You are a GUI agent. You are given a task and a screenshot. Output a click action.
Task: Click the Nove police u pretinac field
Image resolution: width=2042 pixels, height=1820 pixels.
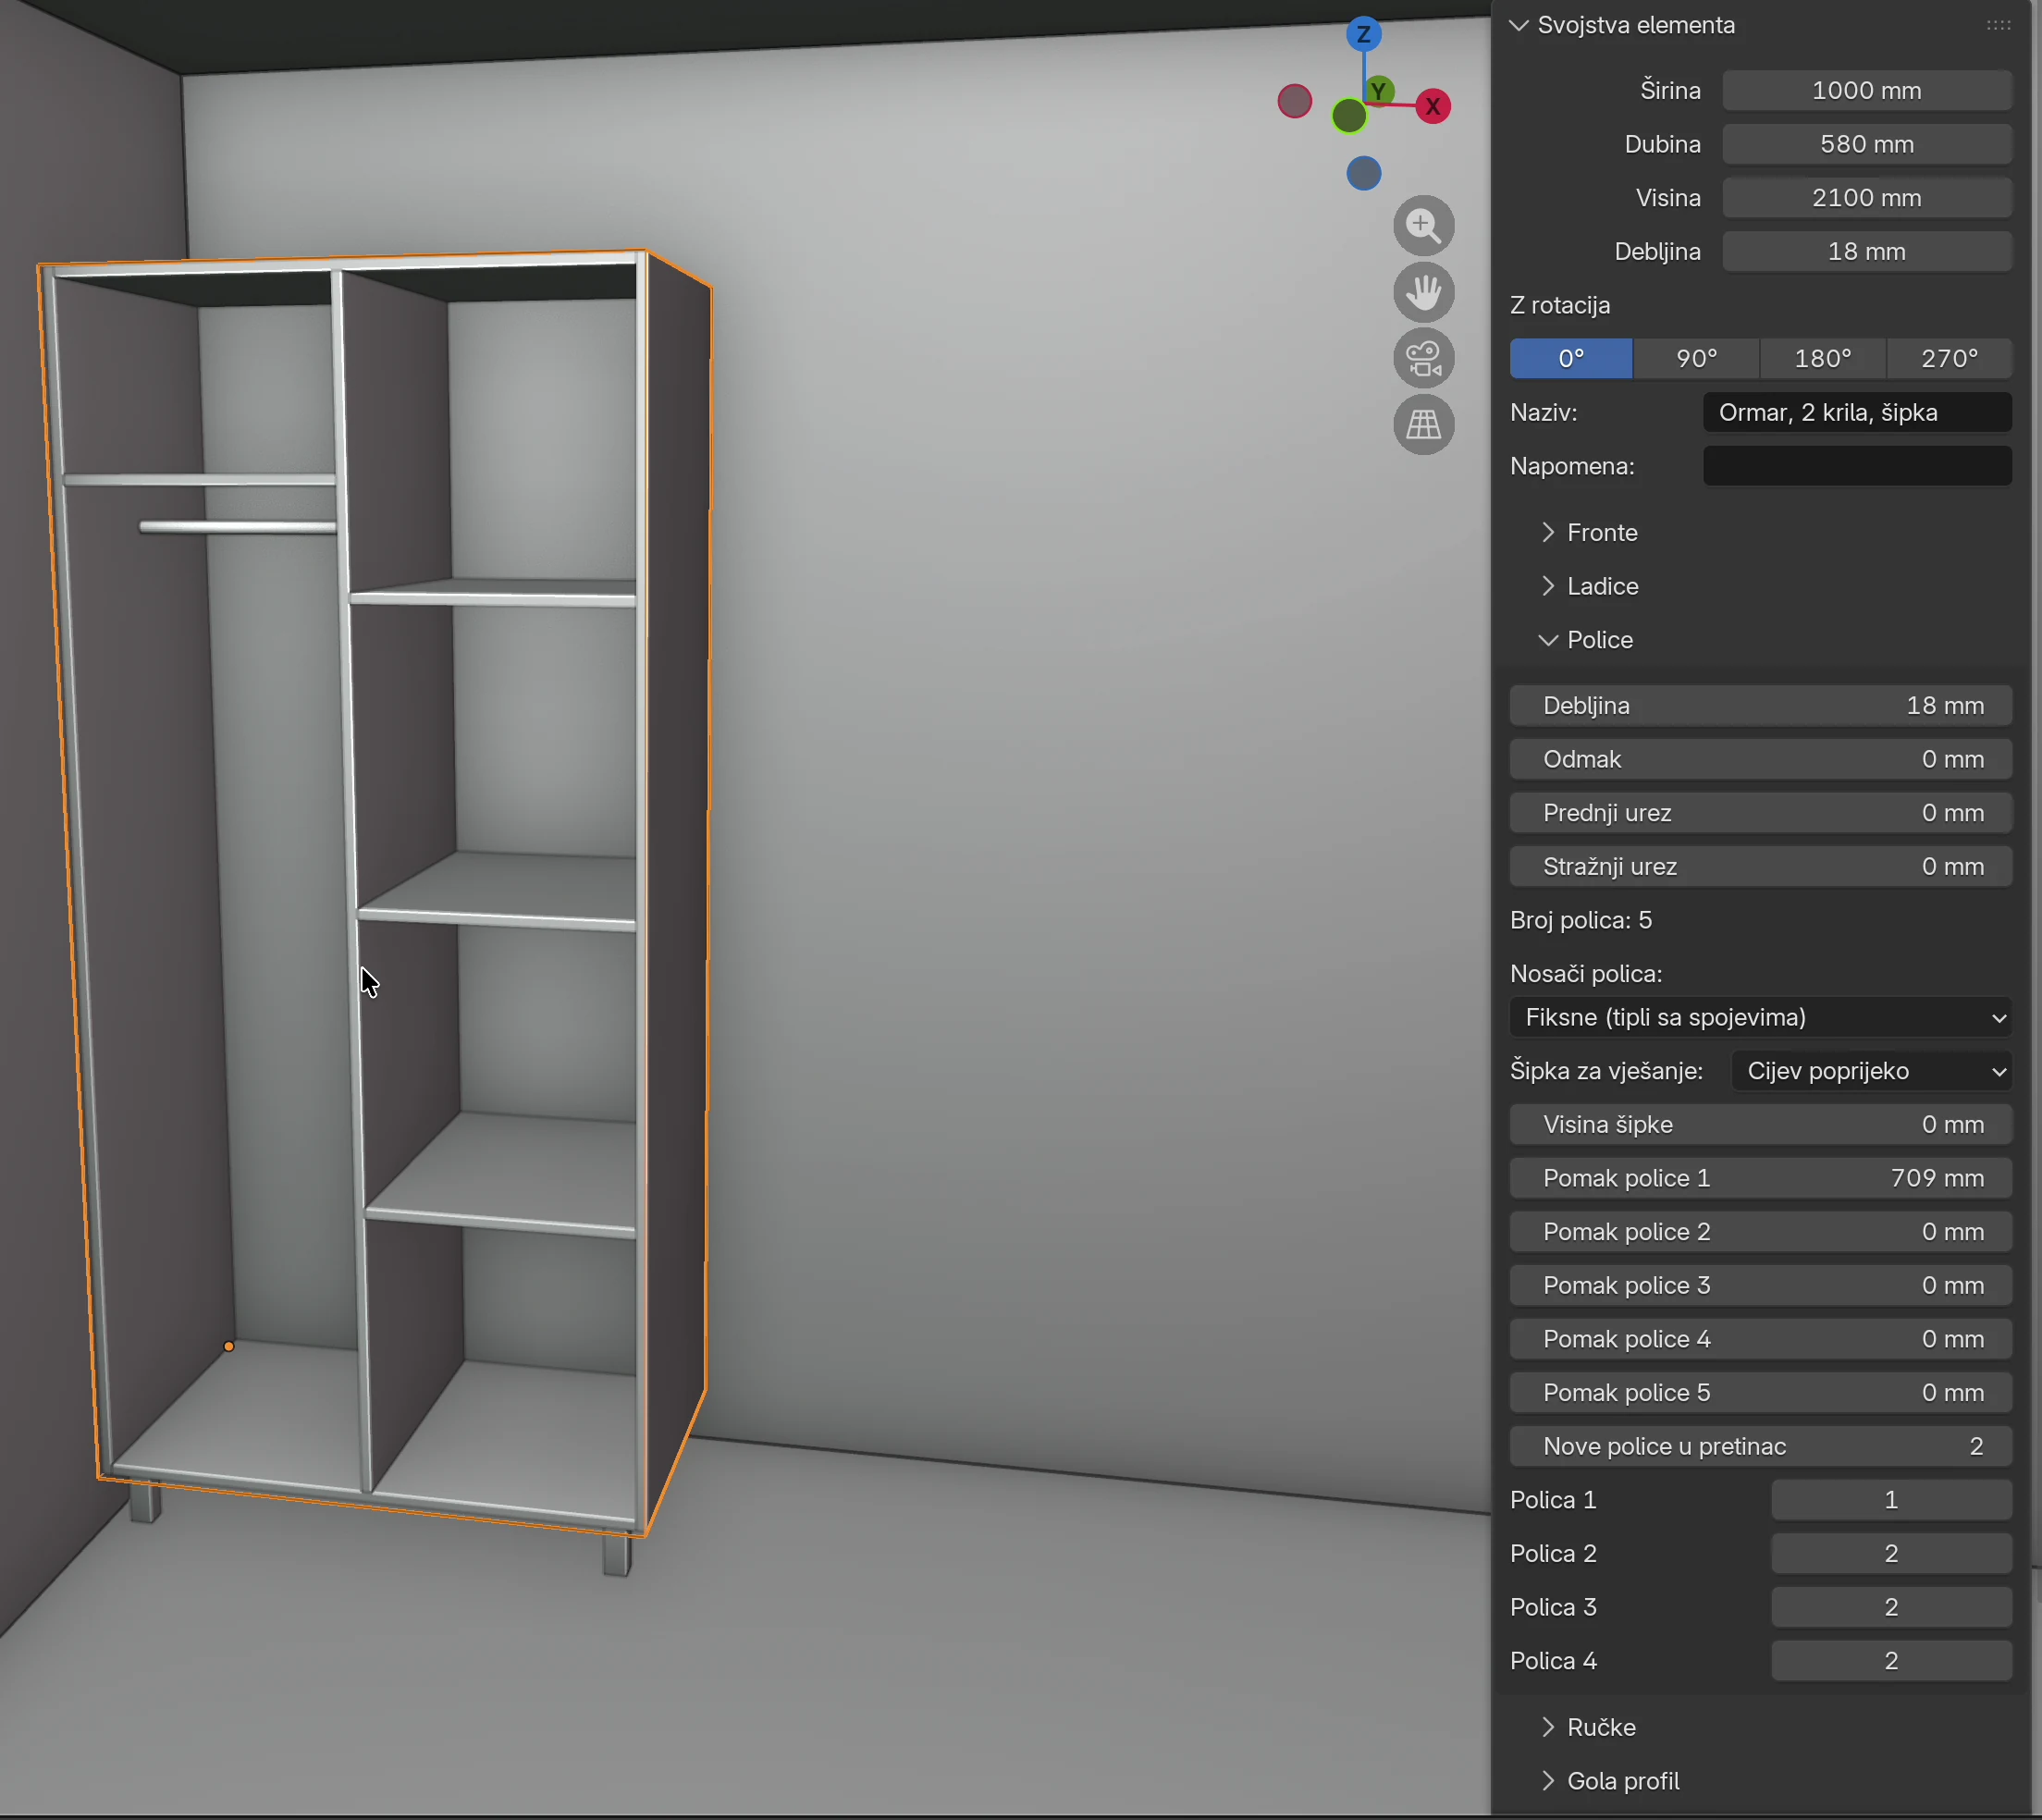(1761, 1446)
